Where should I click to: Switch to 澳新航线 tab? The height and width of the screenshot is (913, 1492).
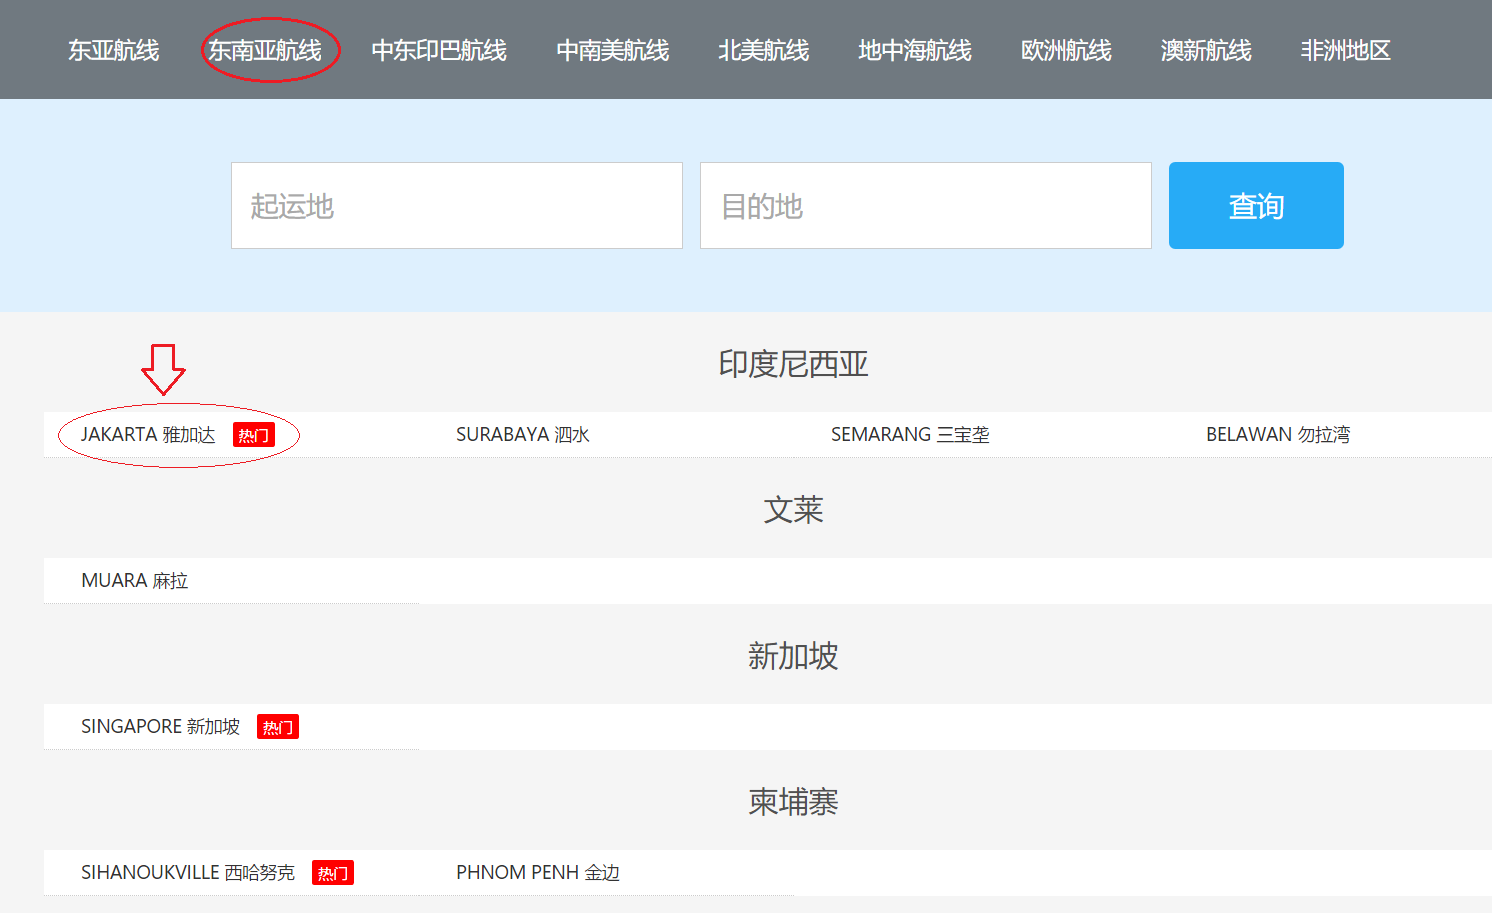tap(1206, 50)
